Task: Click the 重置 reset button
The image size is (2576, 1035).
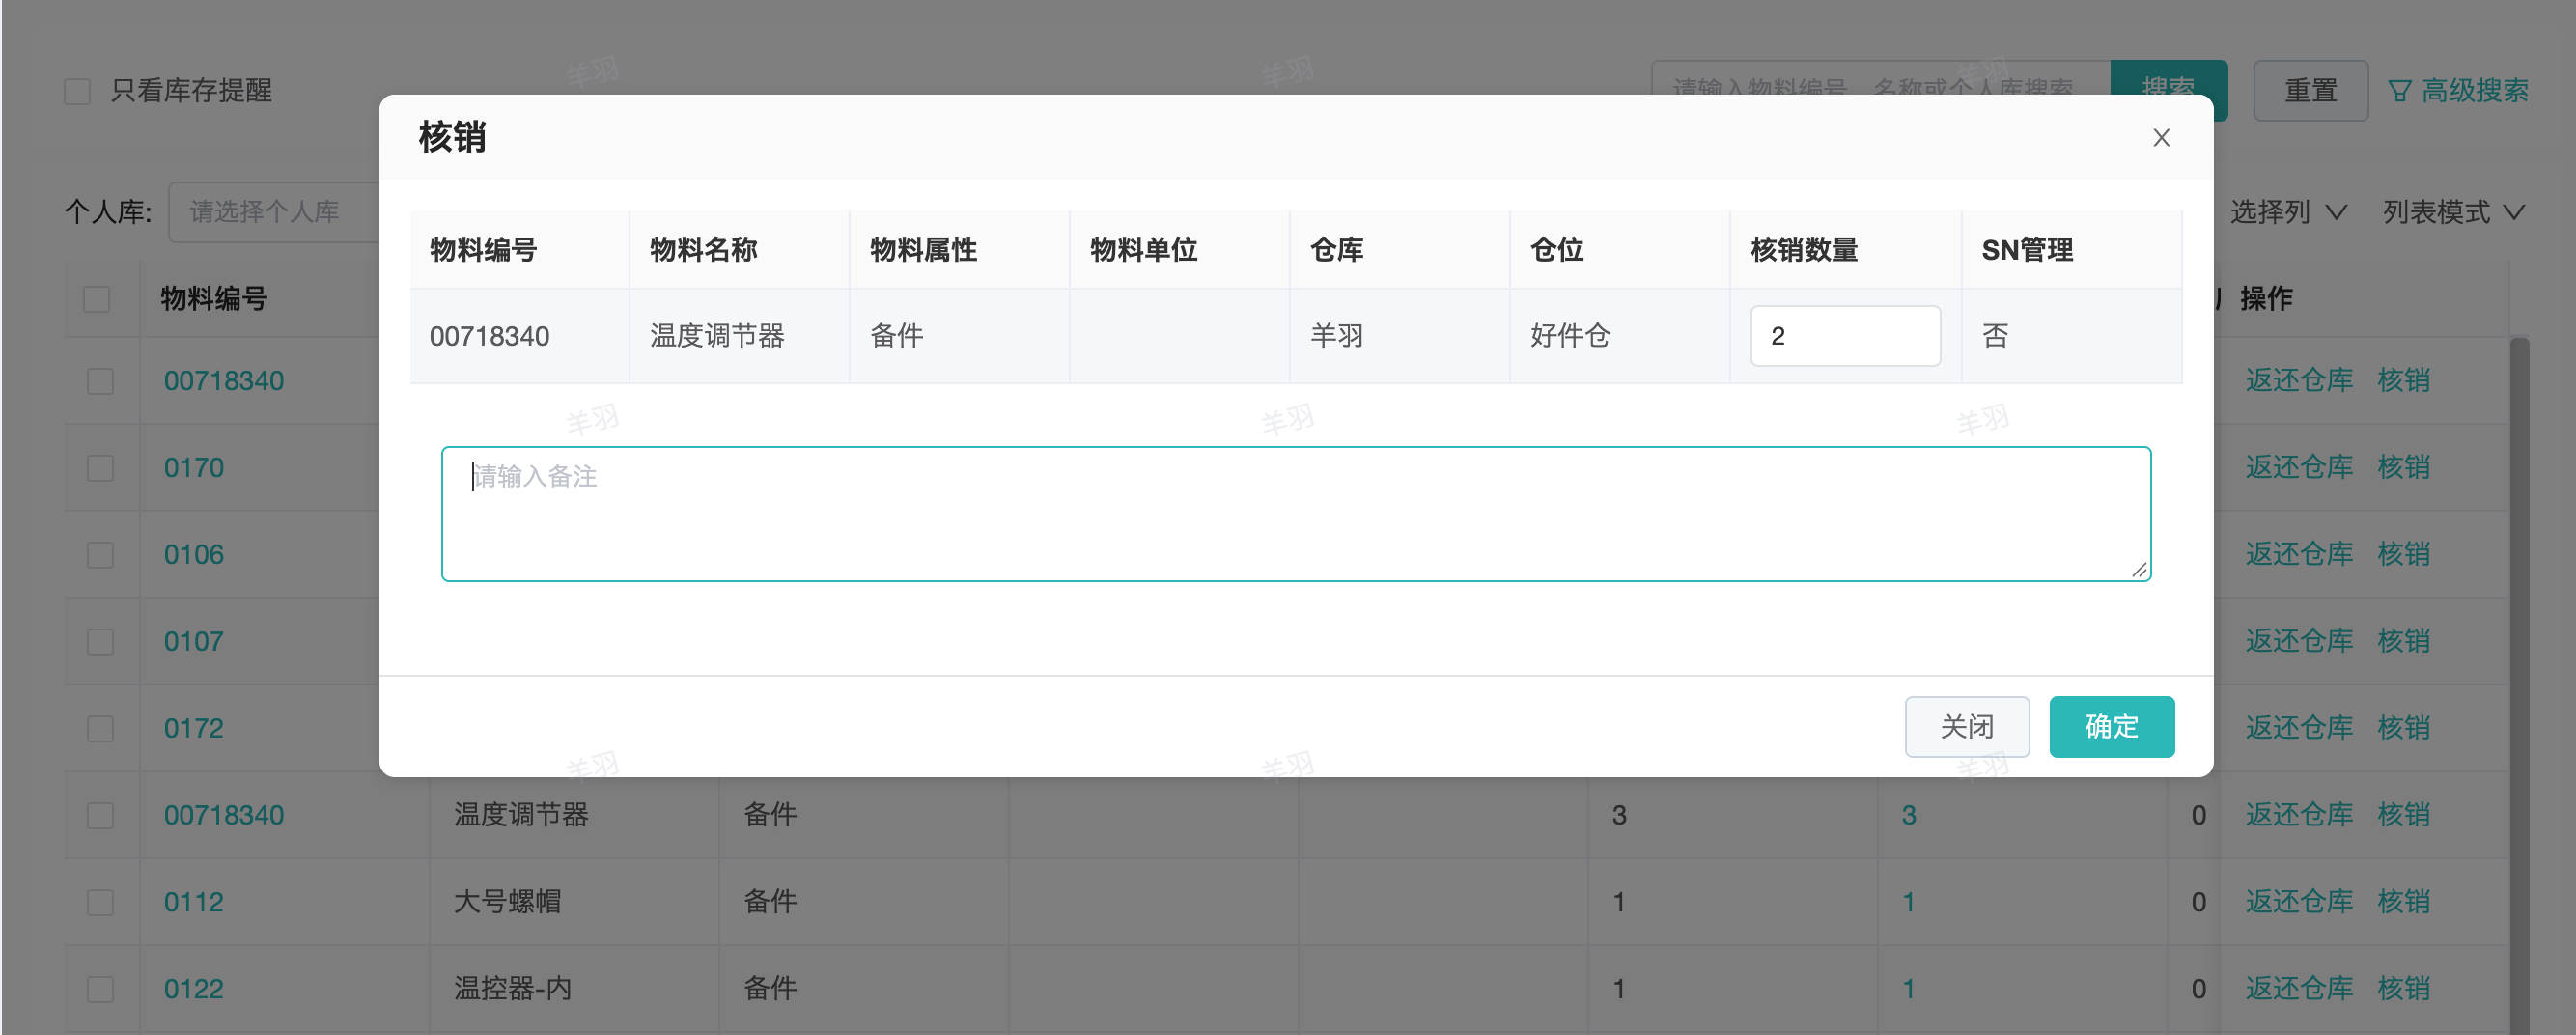Action: pos(2310,91)
